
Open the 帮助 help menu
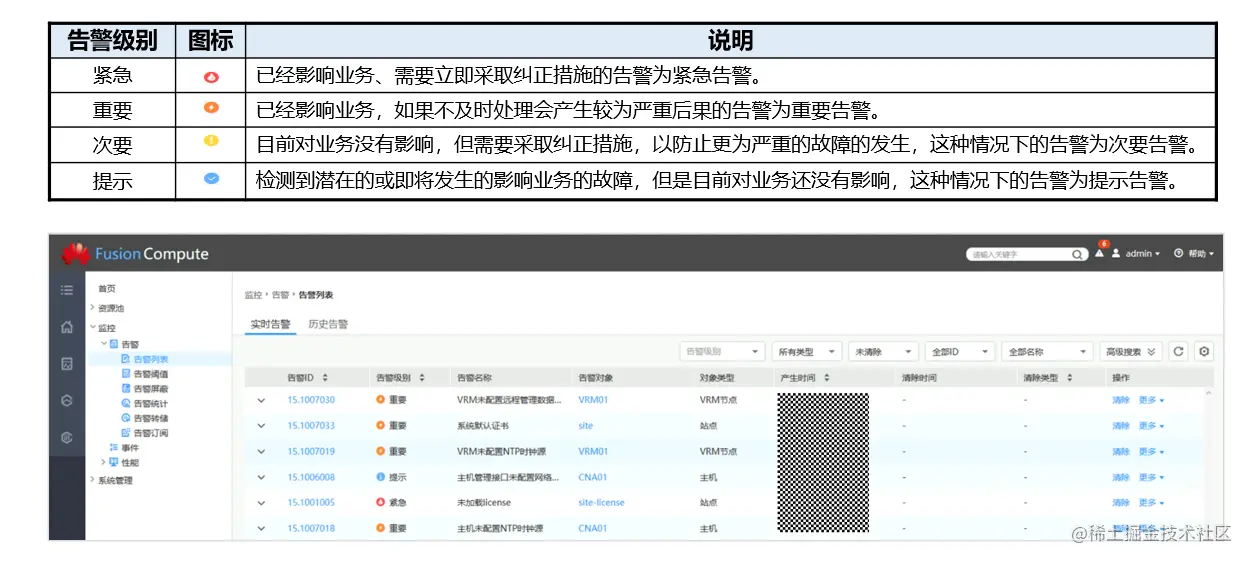[1195, 254]
